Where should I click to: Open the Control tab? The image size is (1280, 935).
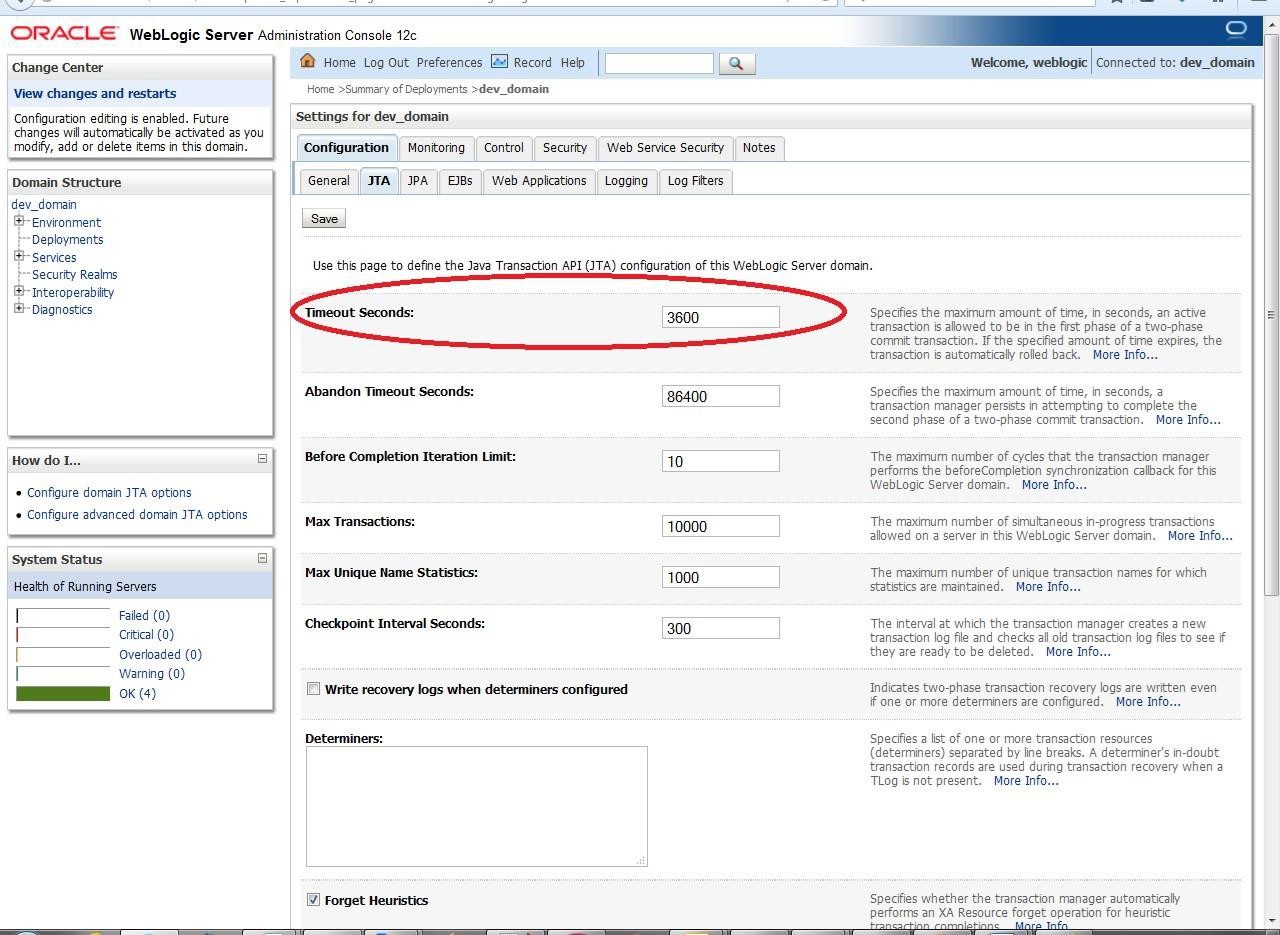click(x=504, y=148)
